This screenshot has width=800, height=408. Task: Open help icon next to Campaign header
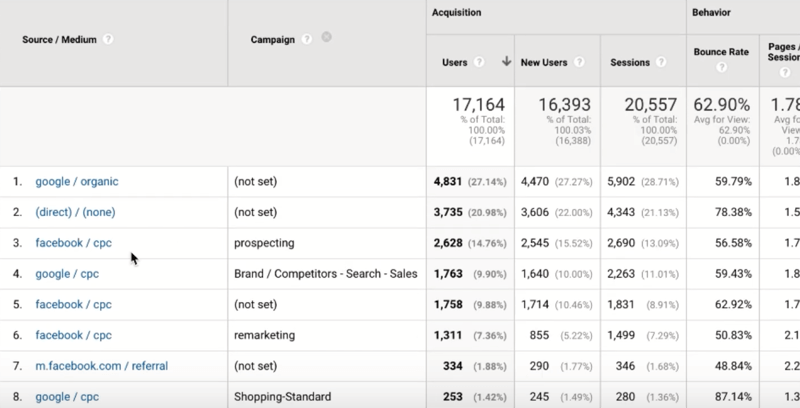tap(306, 39)
